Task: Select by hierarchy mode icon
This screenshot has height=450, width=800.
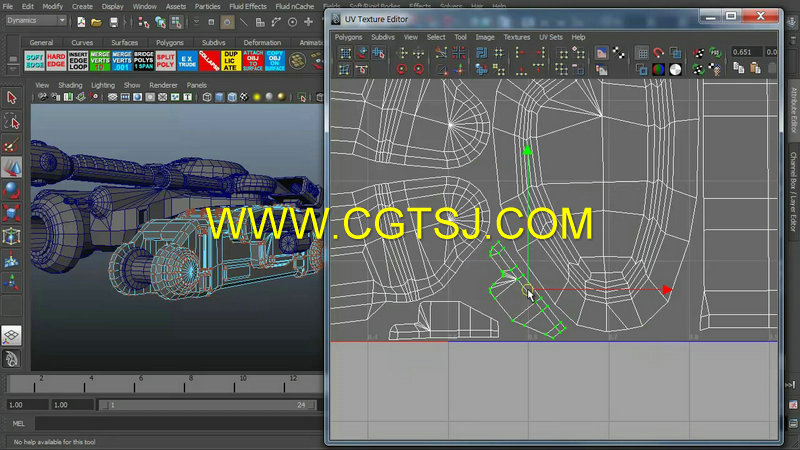Action: coord(144,22)
